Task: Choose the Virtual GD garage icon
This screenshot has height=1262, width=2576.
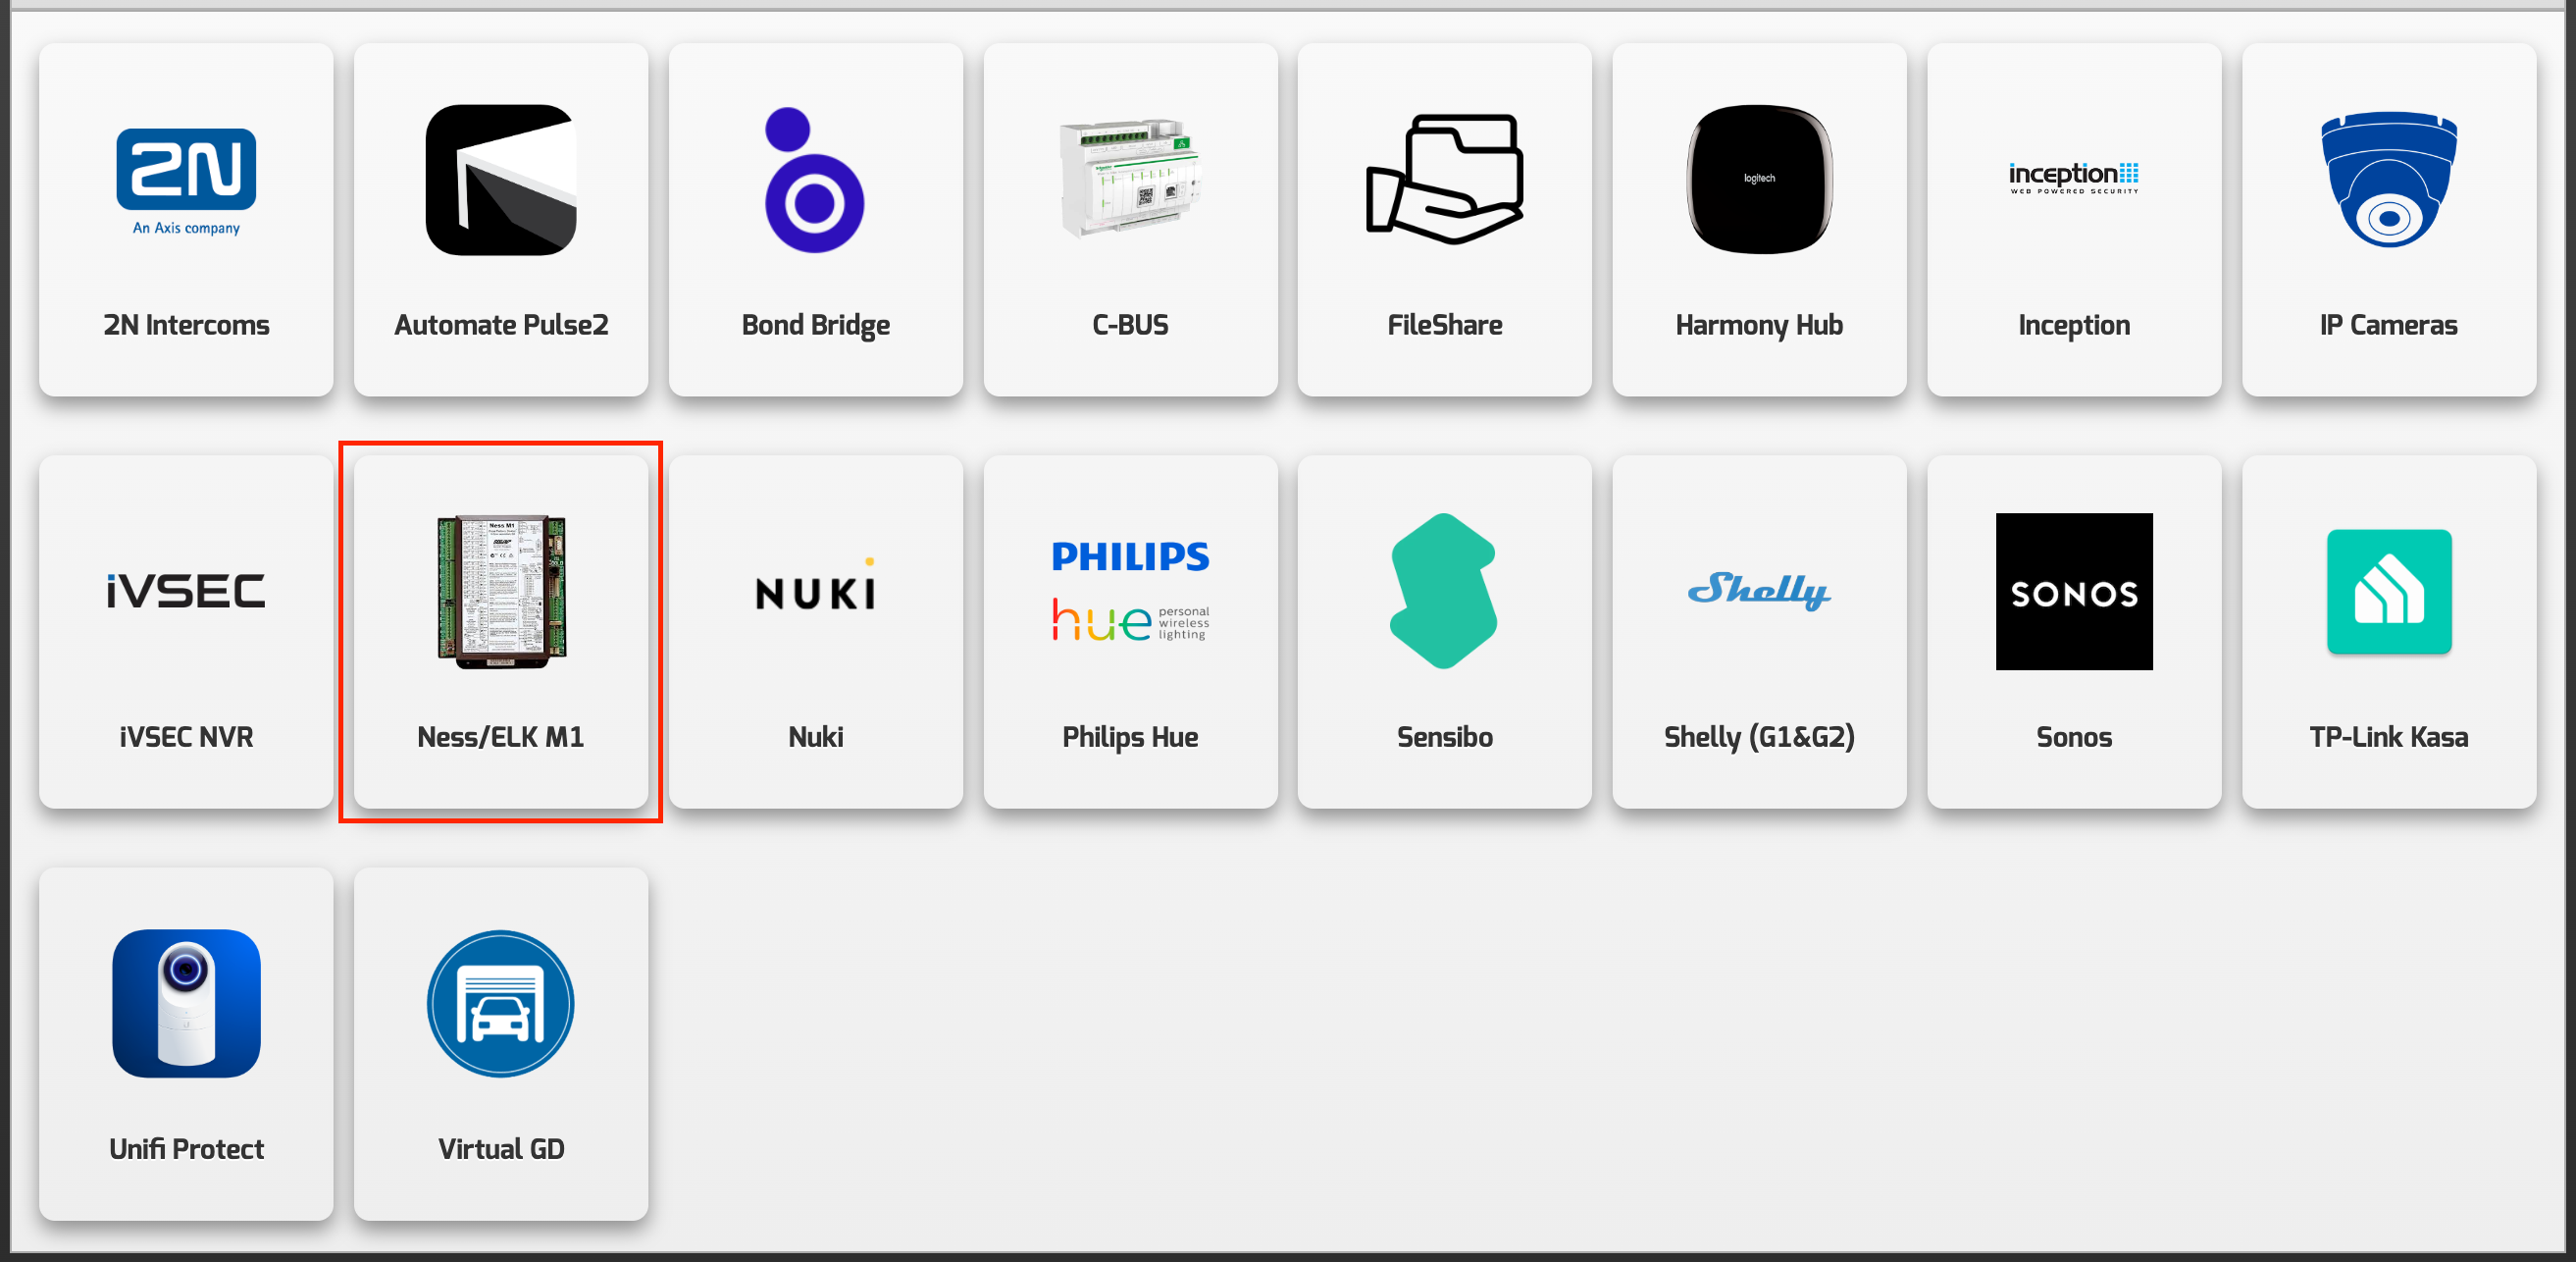Action: pyautogui.click(x=501, y=1003)
